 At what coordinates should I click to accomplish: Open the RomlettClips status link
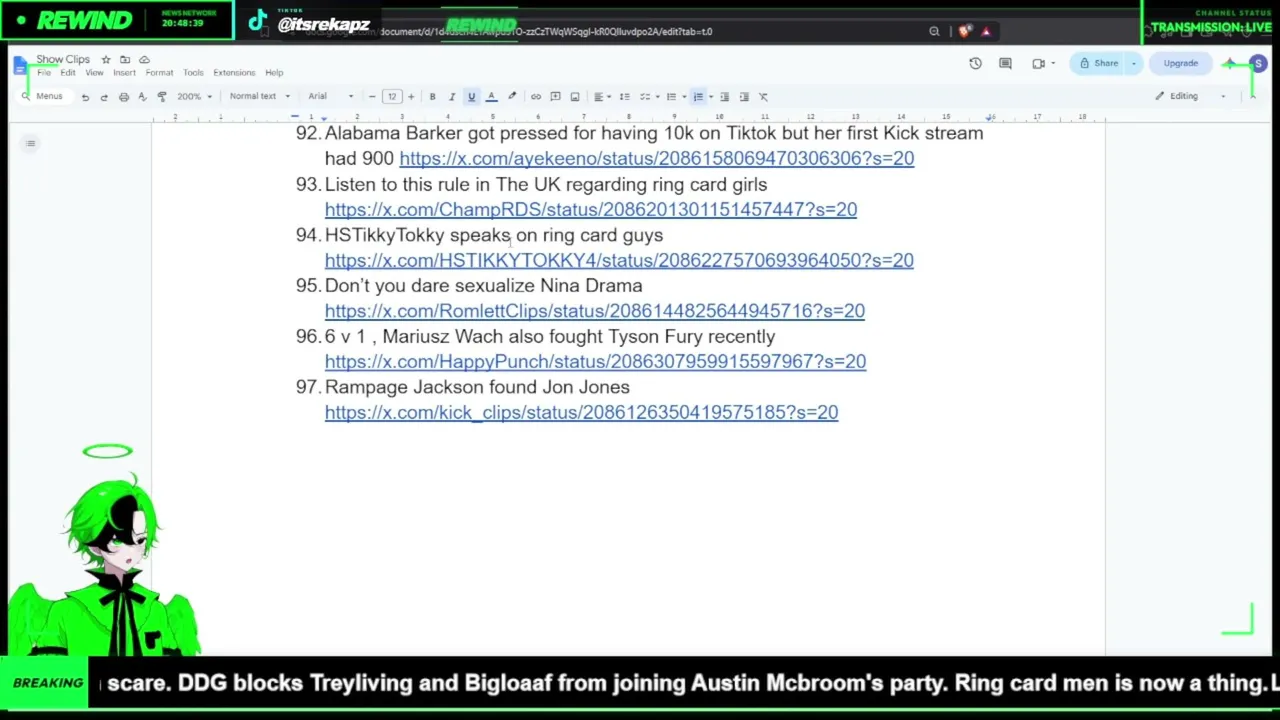point(595,311)
